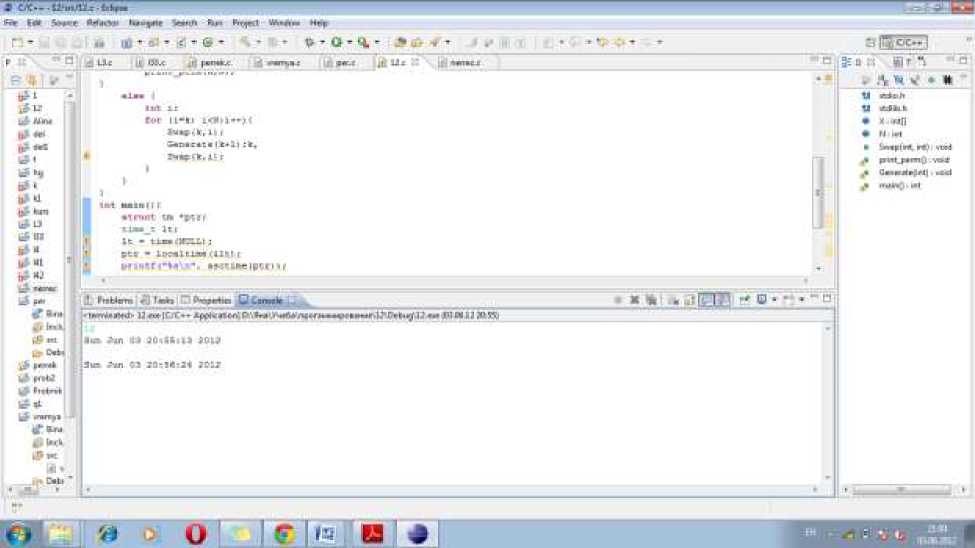Select 'main() : int' in Outline

[891, 186]
